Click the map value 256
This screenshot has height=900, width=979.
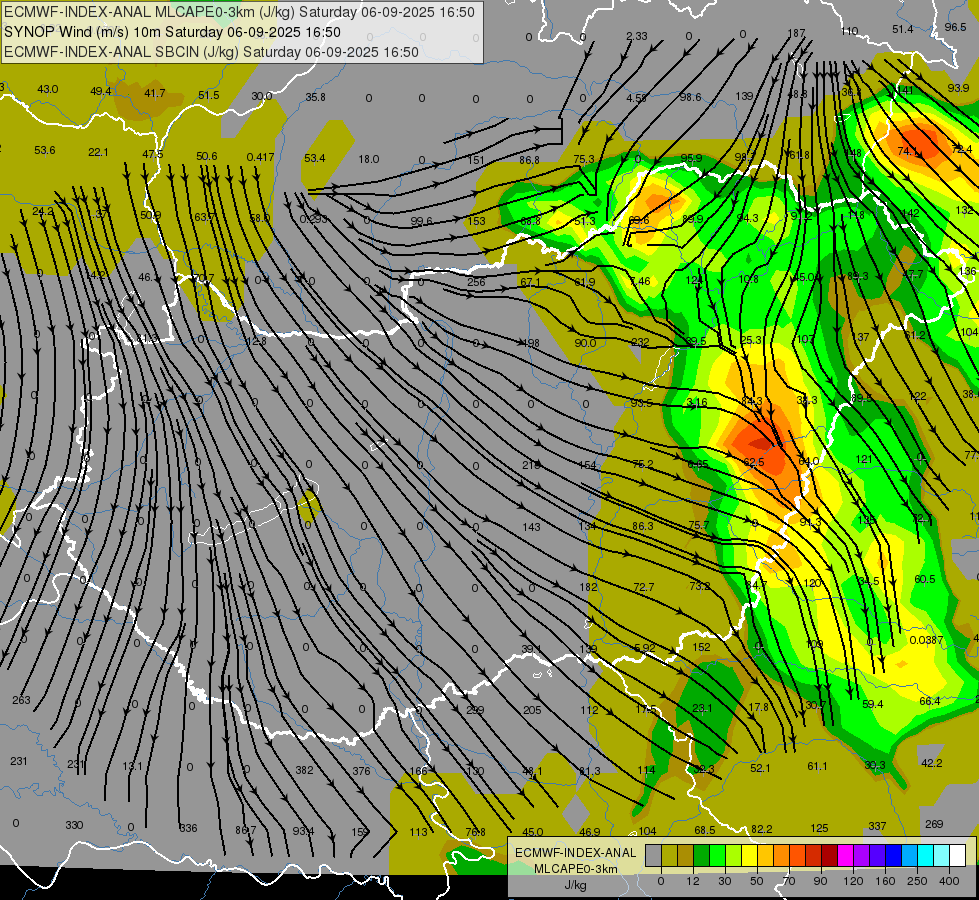click(x=476, y=282)
